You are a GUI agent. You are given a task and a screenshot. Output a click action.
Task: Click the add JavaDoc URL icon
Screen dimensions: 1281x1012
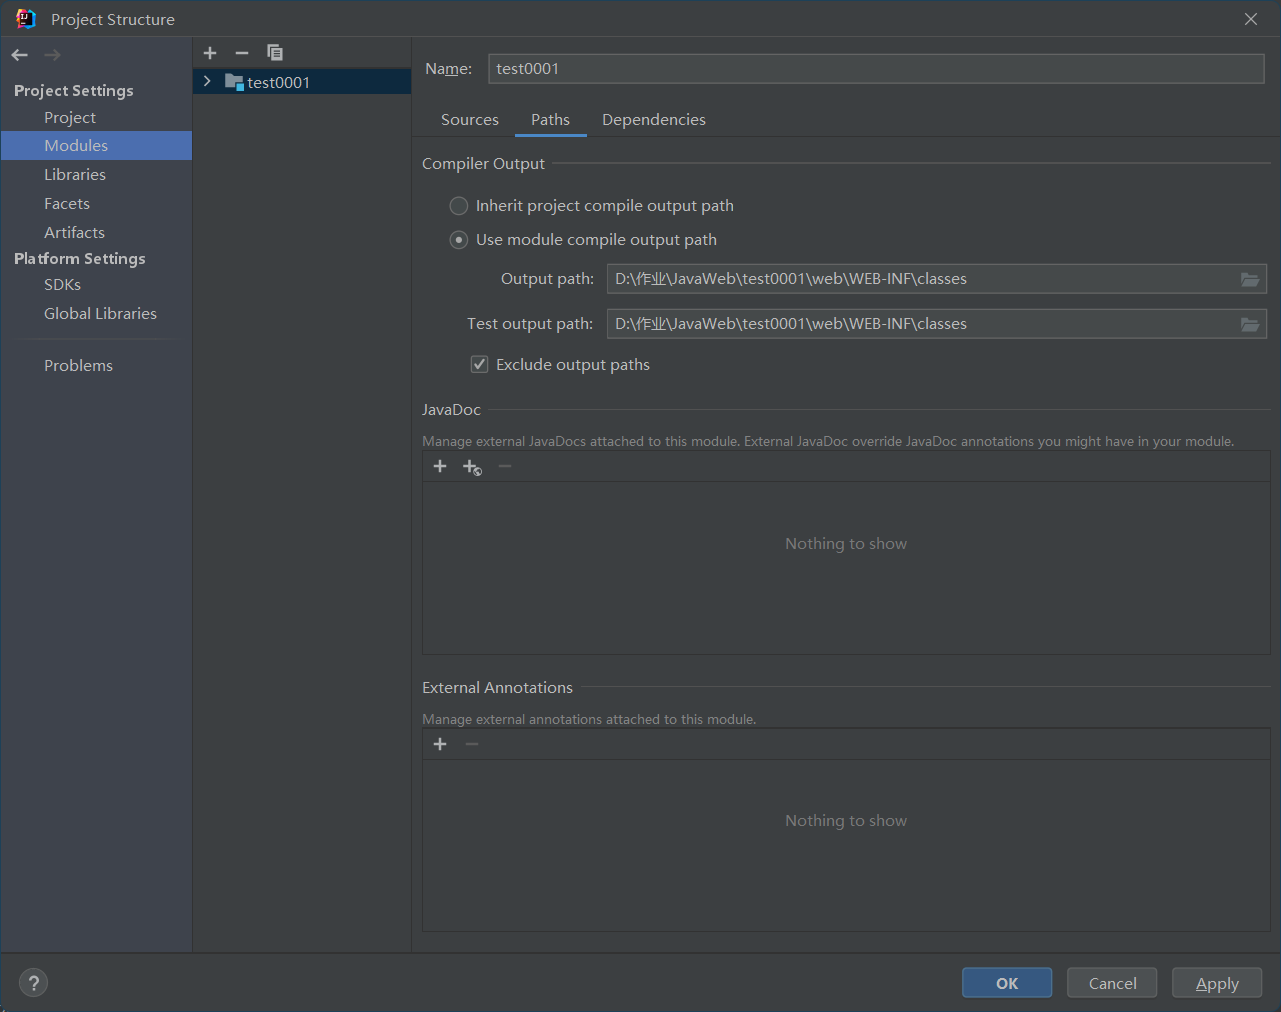click(472, 467)
